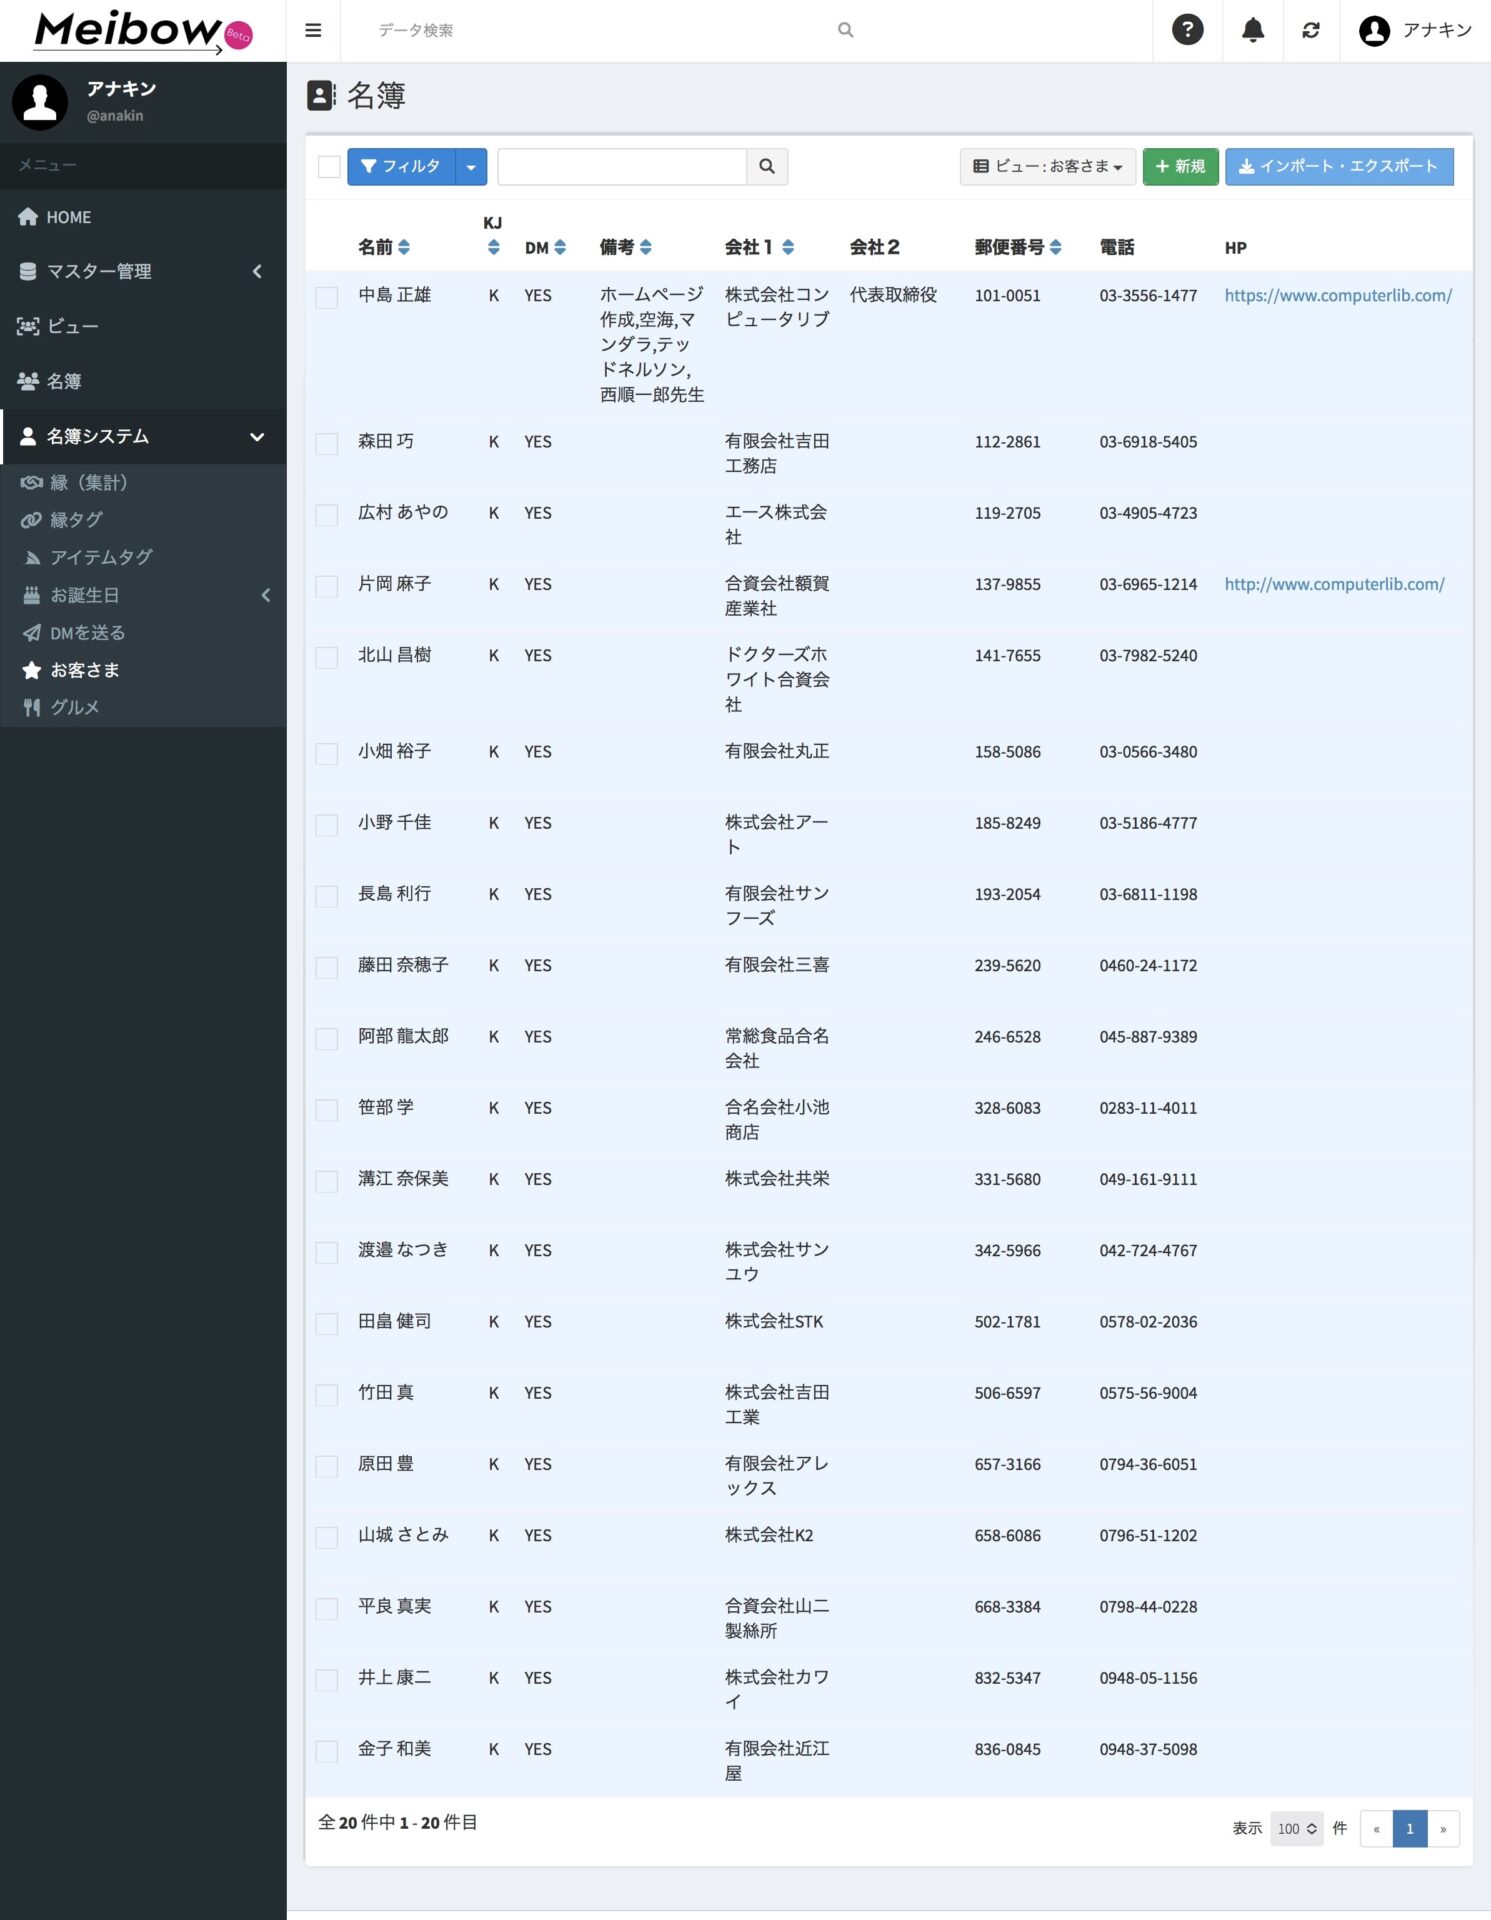Image resolution: width=1491 pixels, height=1920 pixels.
Task: Open the help question mark icon
Action: [x=1187, y=30]
